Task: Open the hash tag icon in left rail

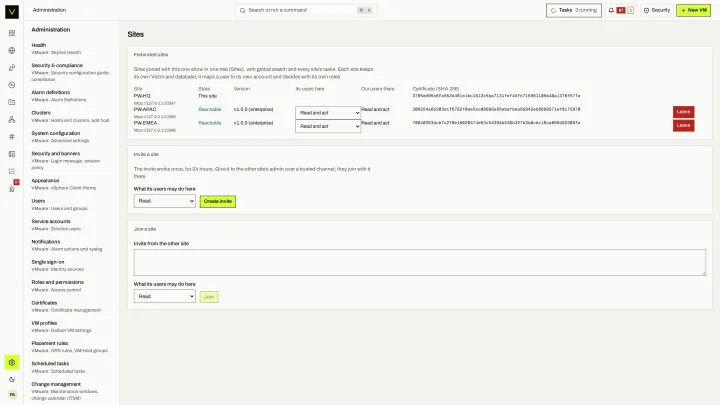Action: pyautogui.click(x=12, y=136)
